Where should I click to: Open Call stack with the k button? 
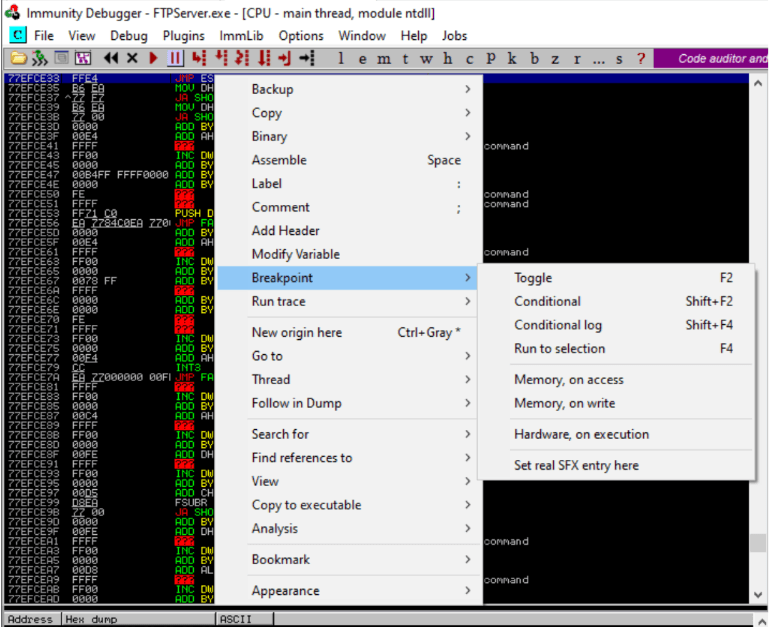[512, 59]
